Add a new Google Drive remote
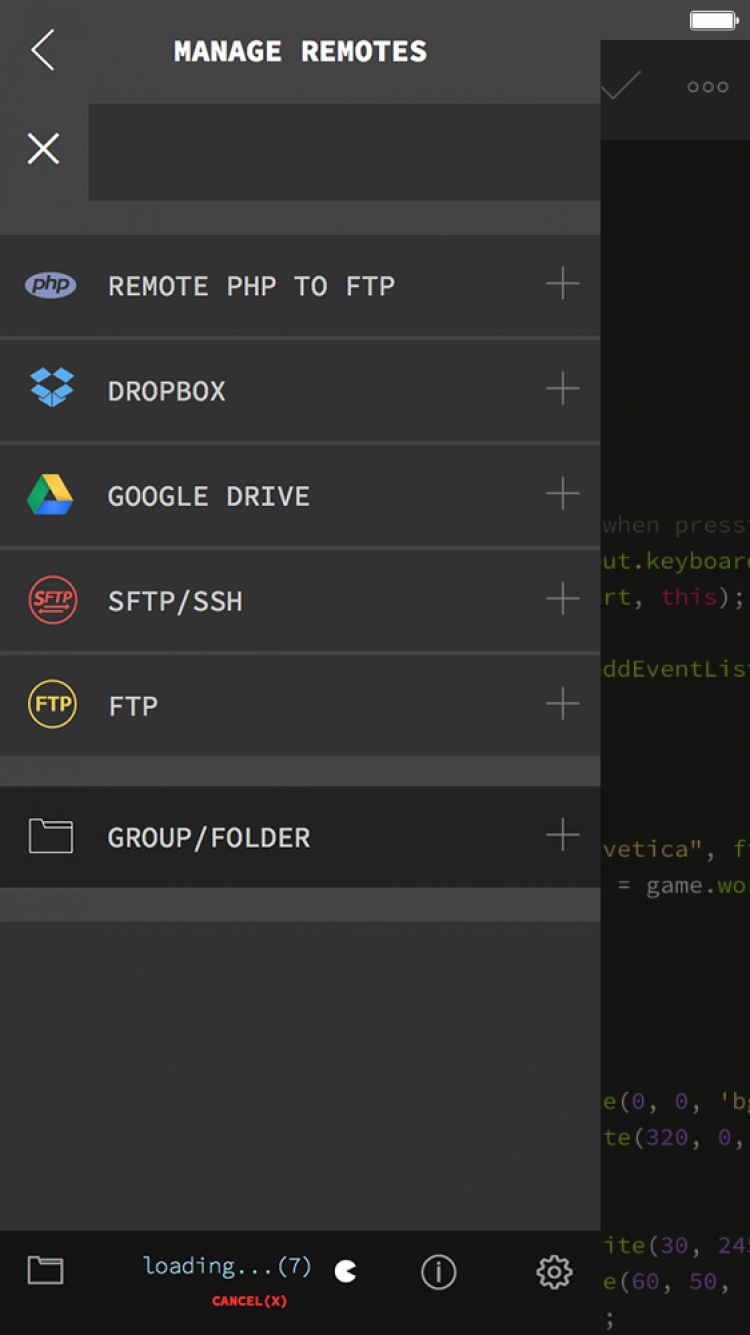 click(x=562, y=494)
